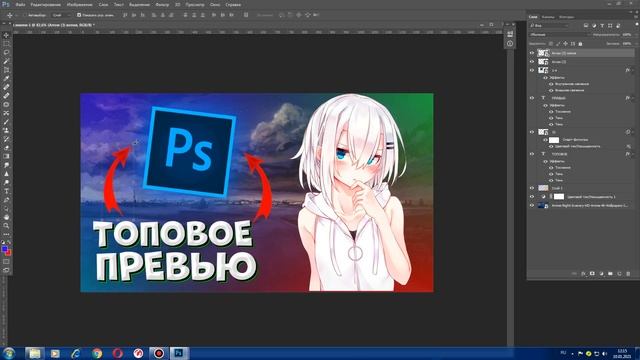Open the 'Редактирование' menu

pyautogui.click(x=46, y=4)
